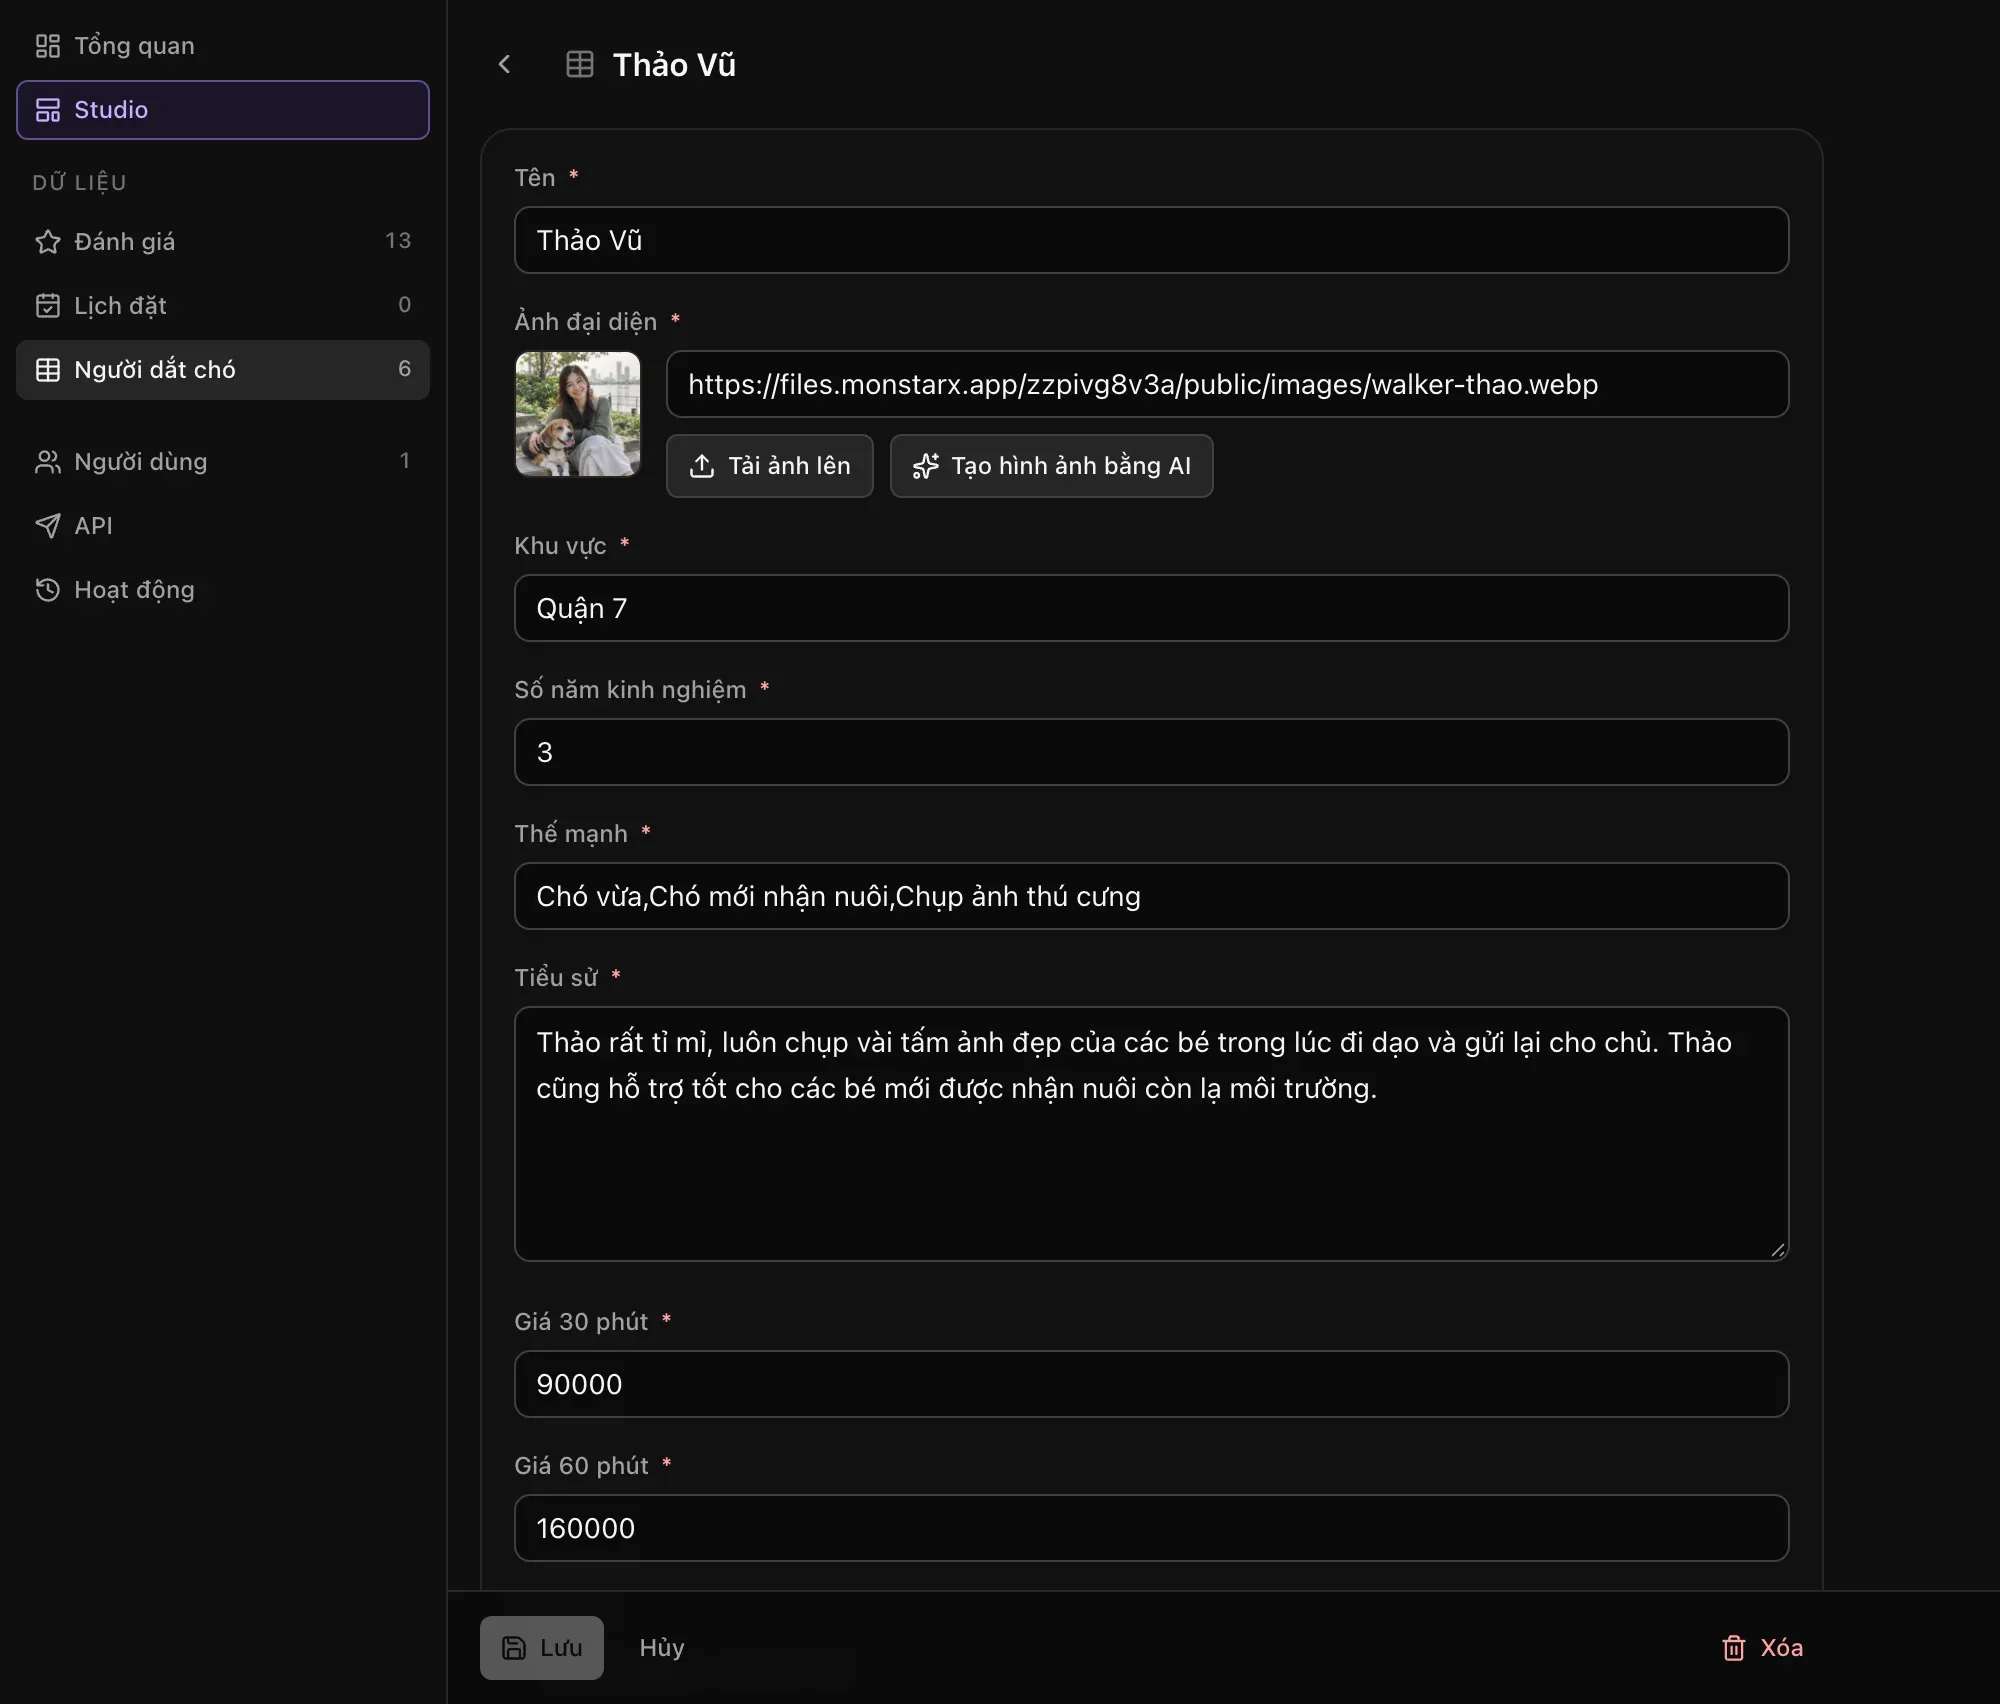This screenshot has width=2000, height=1704.
Task: Click the Lưu save button
Action: pos(541,1648)
